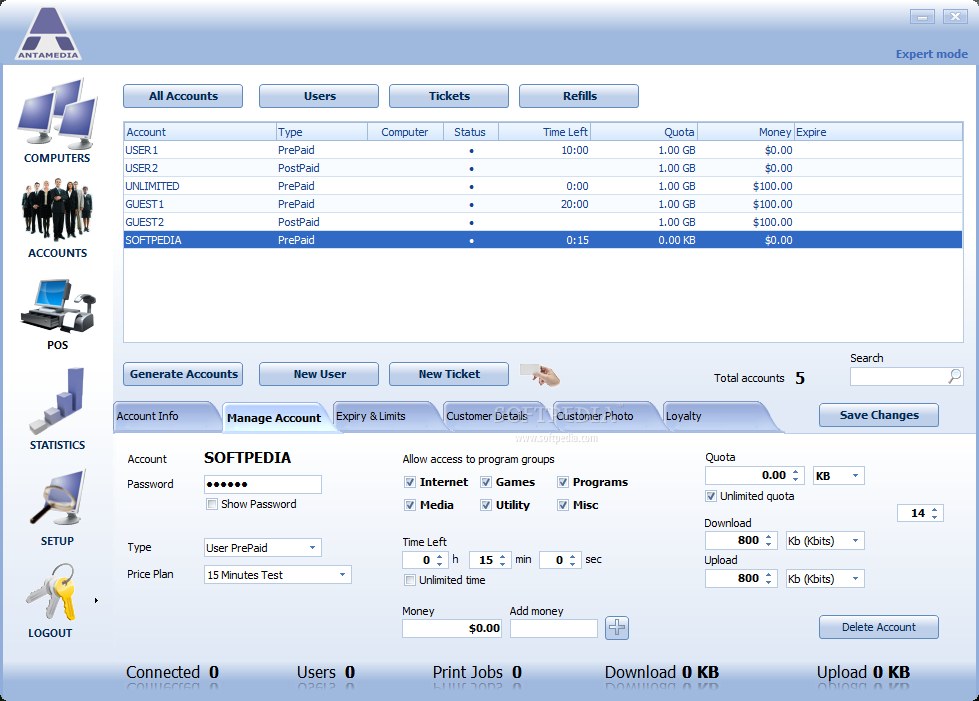This screenshot has width=979, height=701.
Task: Adjust the Quota value stepper
Action: [795, 476]
